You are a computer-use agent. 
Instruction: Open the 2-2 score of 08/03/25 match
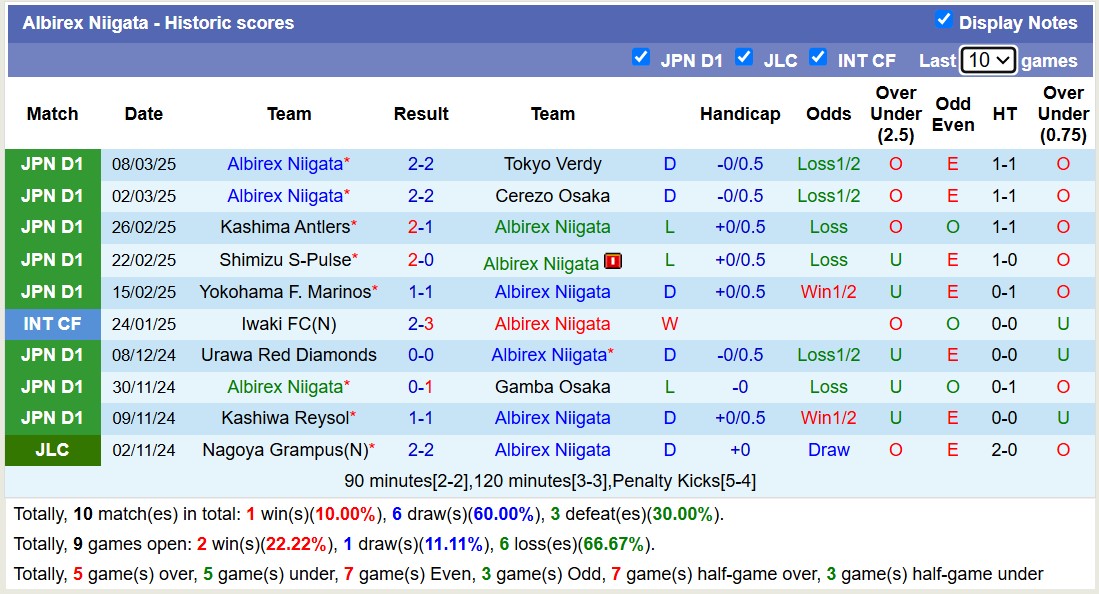(x=420, y=164)
